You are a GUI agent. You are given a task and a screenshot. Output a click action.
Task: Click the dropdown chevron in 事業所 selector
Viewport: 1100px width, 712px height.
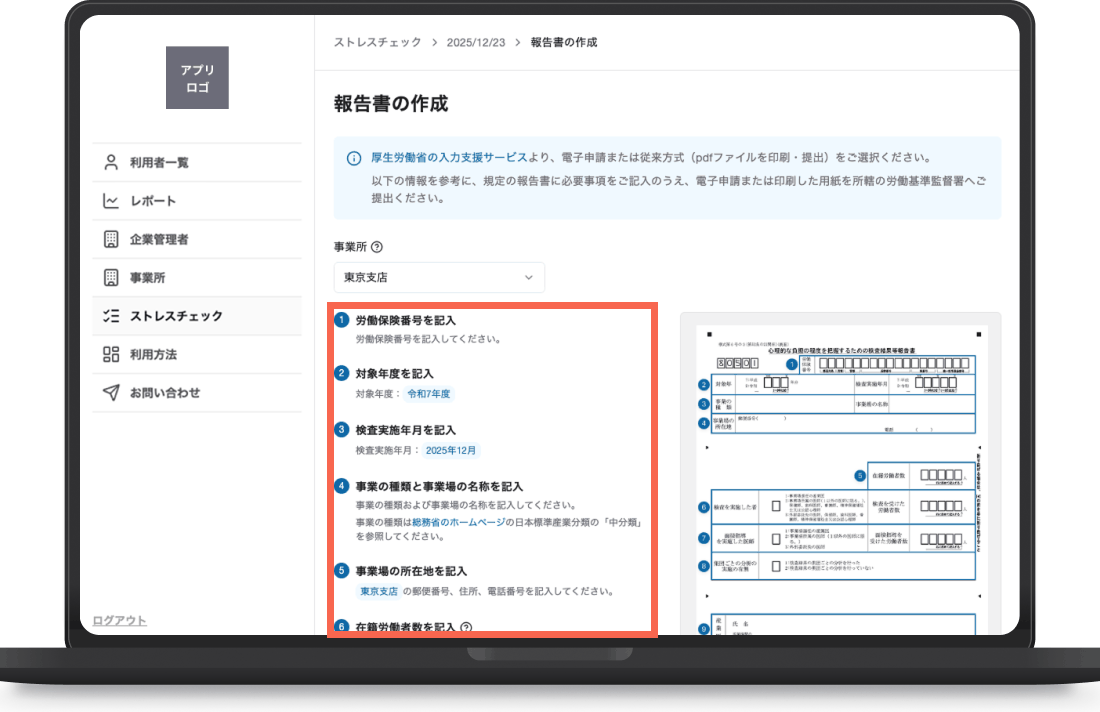(529, 278)
